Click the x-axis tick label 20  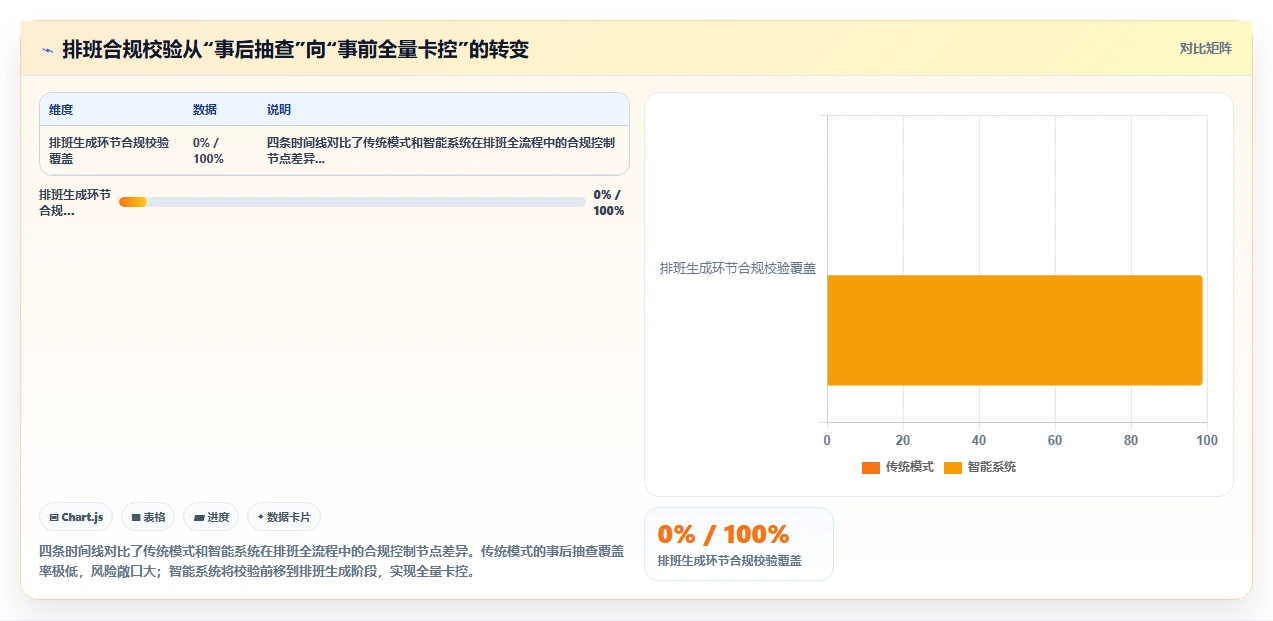coord(903,440)
